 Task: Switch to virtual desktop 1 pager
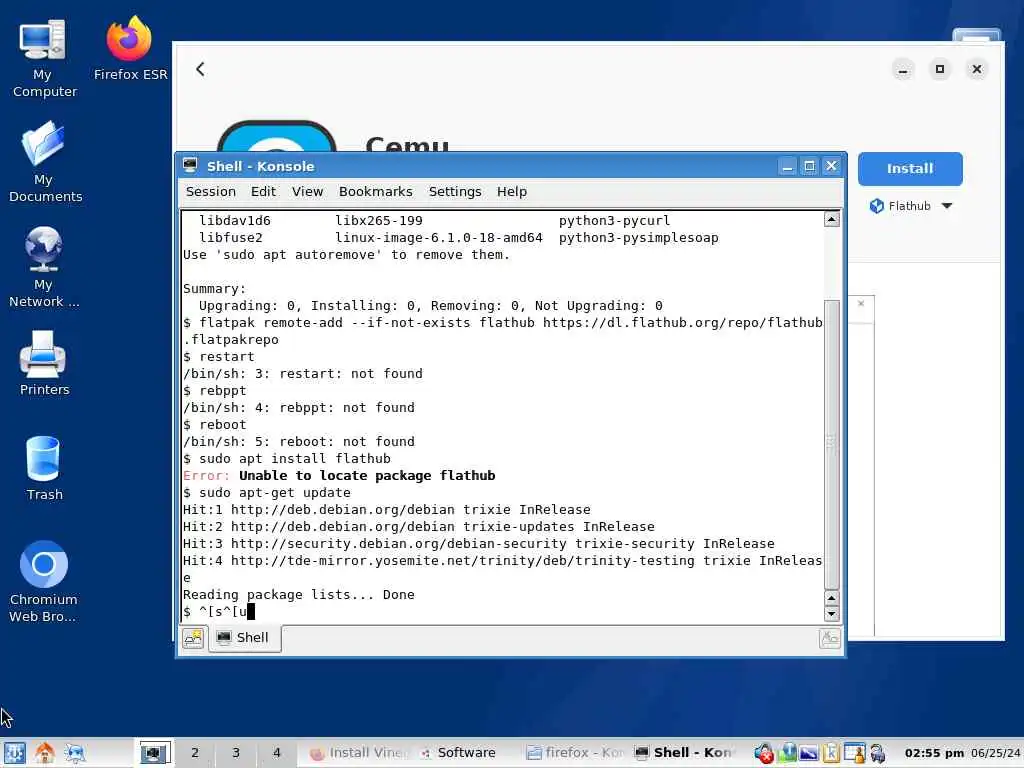pos(153,753)
